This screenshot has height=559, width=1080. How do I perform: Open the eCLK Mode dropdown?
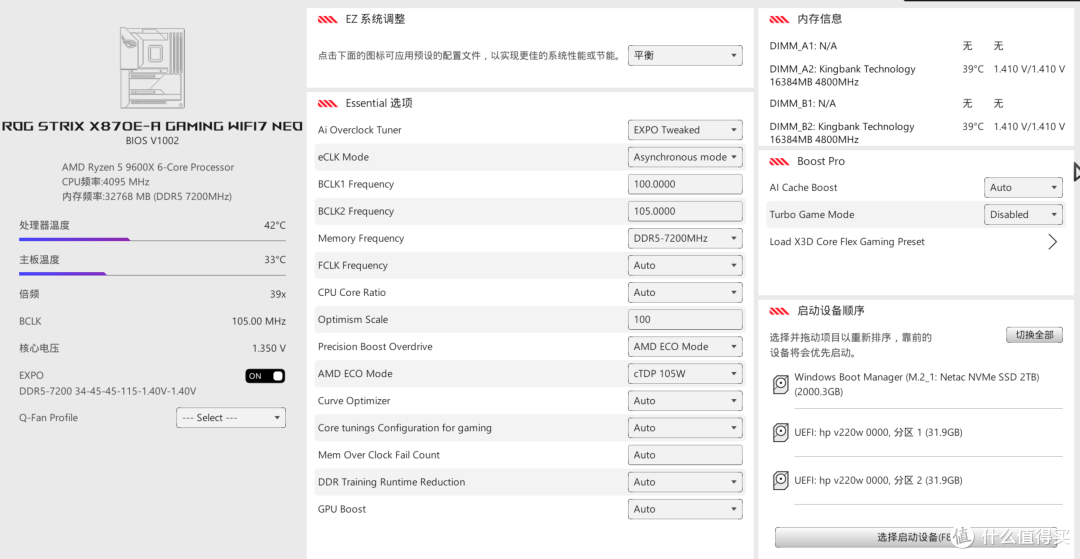point(685,157)
